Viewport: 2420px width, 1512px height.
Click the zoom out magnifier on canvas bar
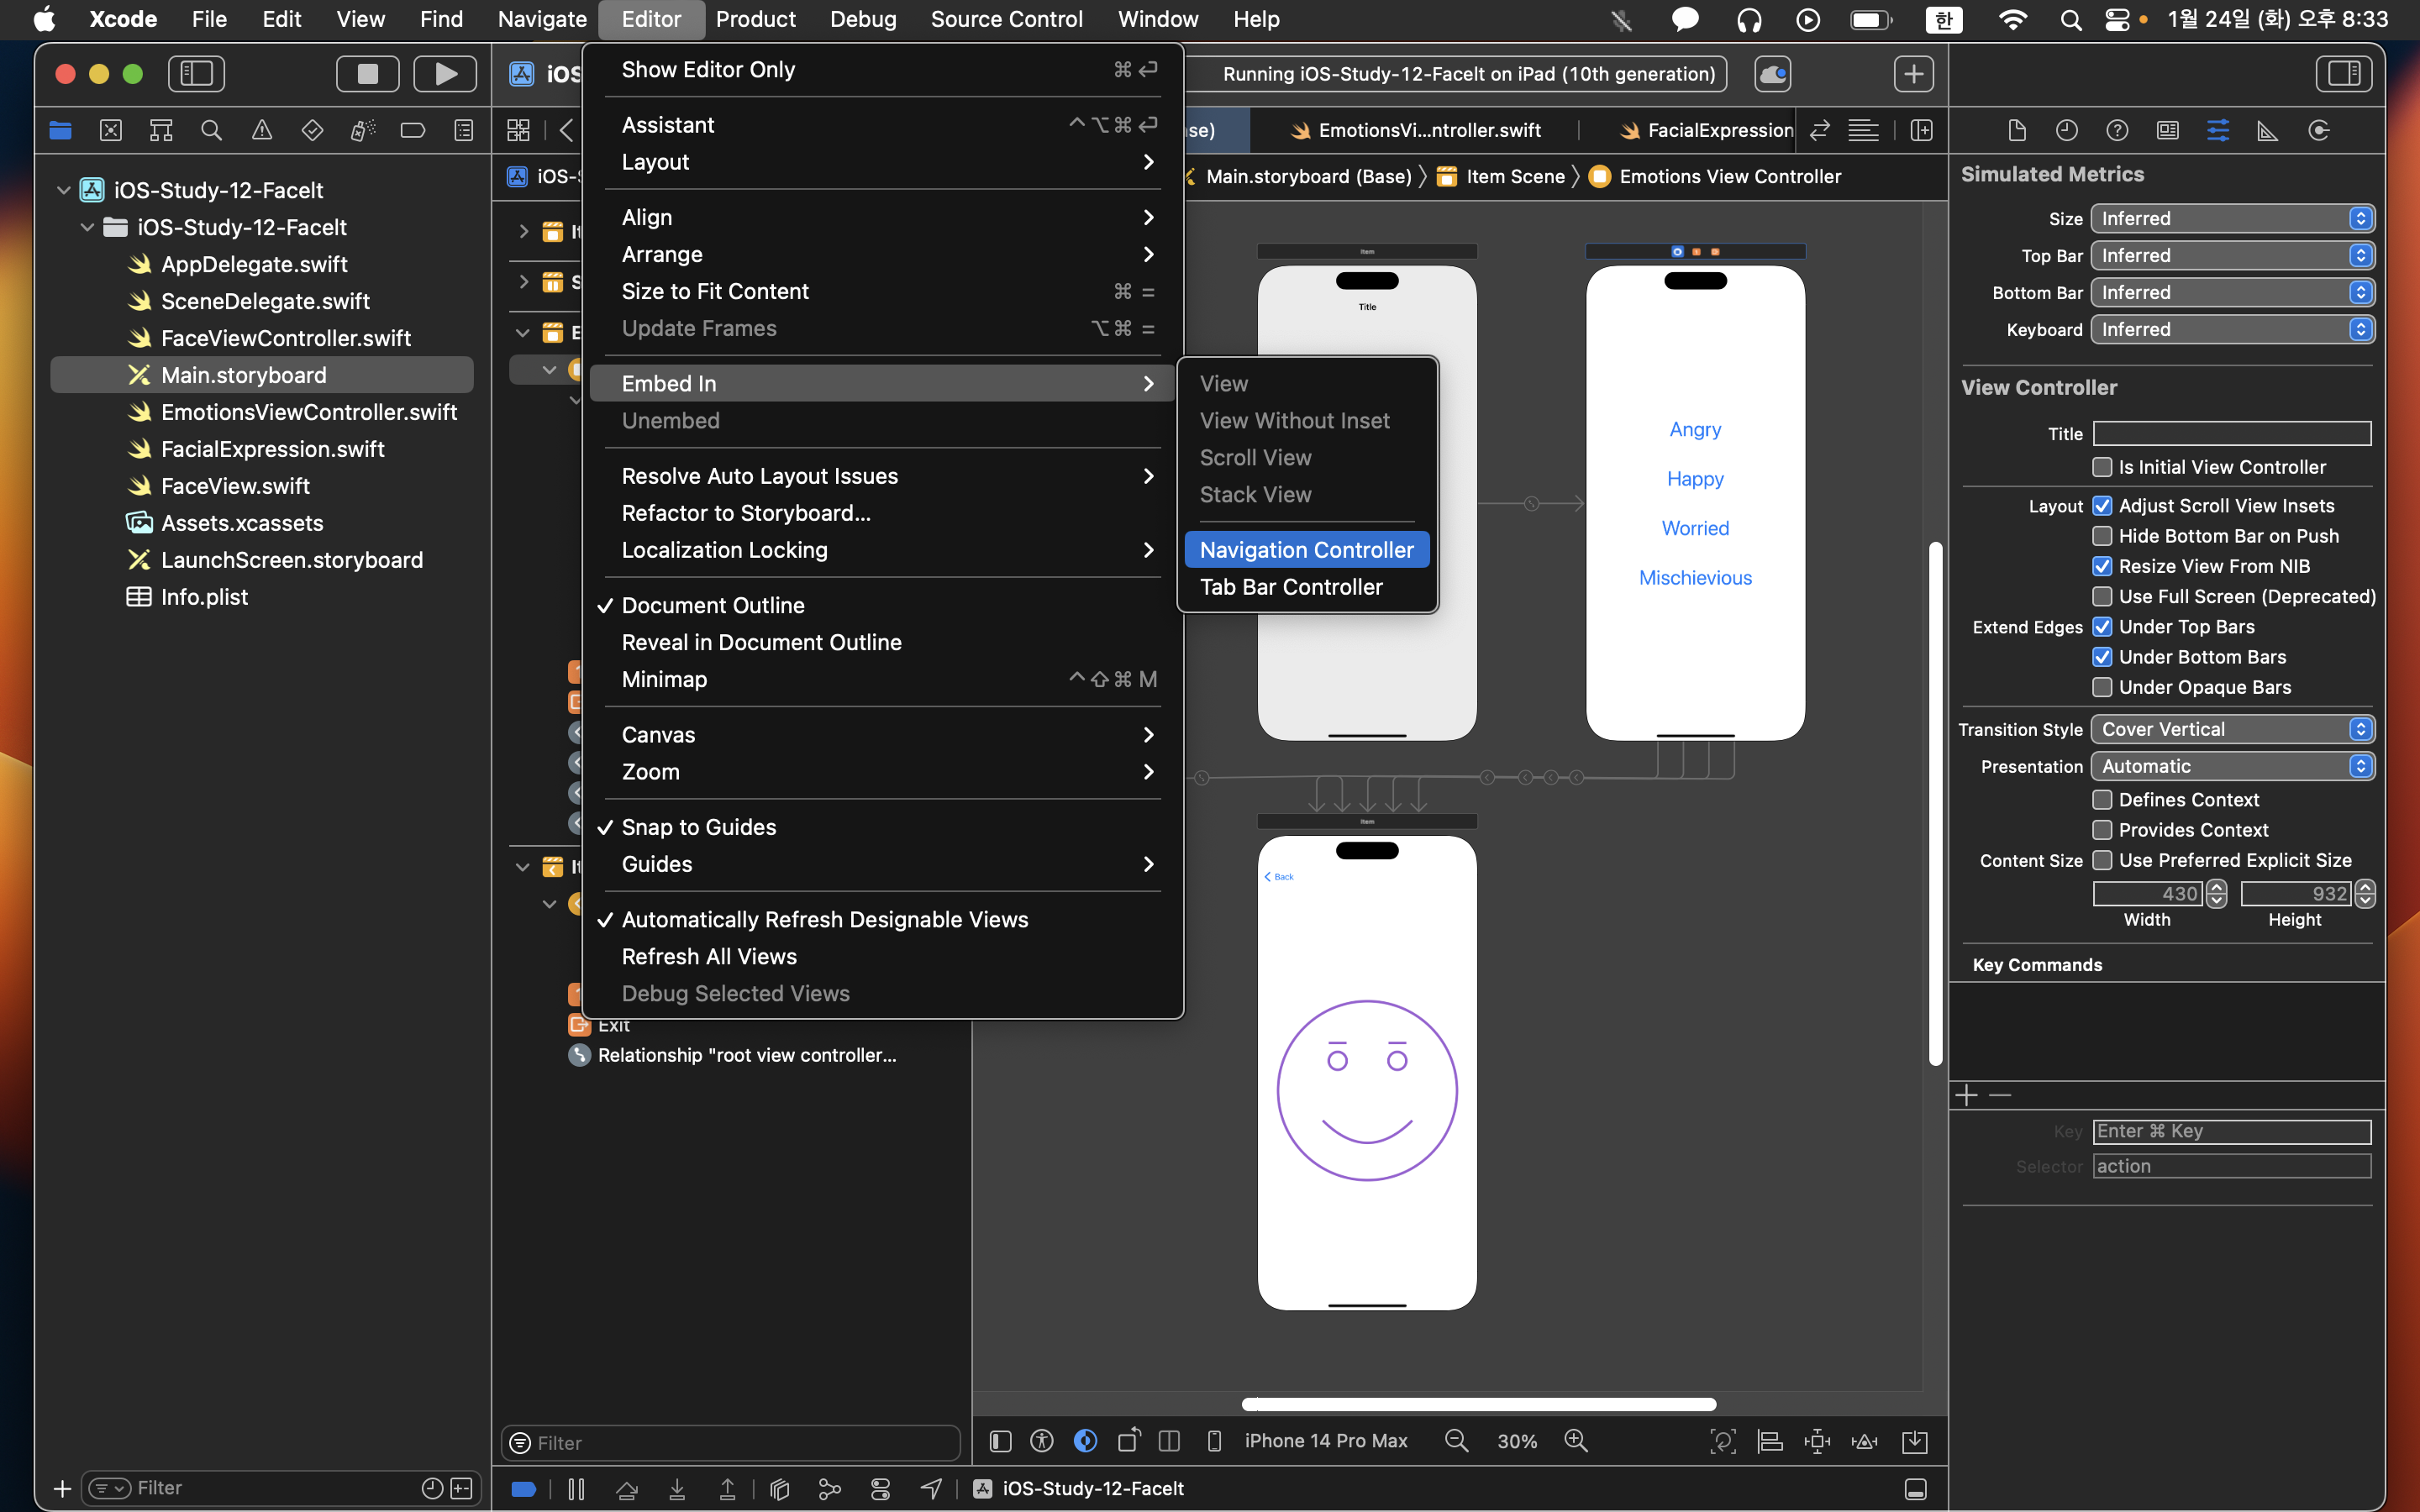(1456, 1440)
